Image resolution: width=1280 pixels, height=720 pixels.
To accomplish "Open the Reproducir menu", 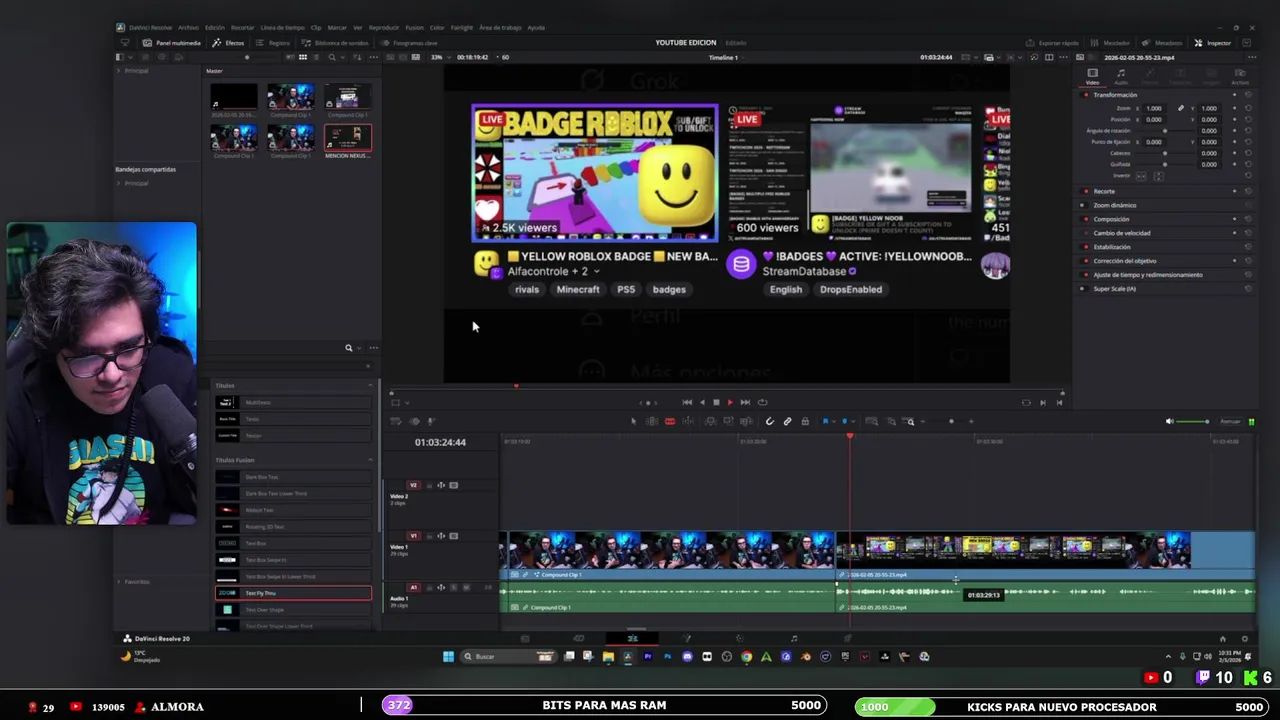I will click(384, 28).
